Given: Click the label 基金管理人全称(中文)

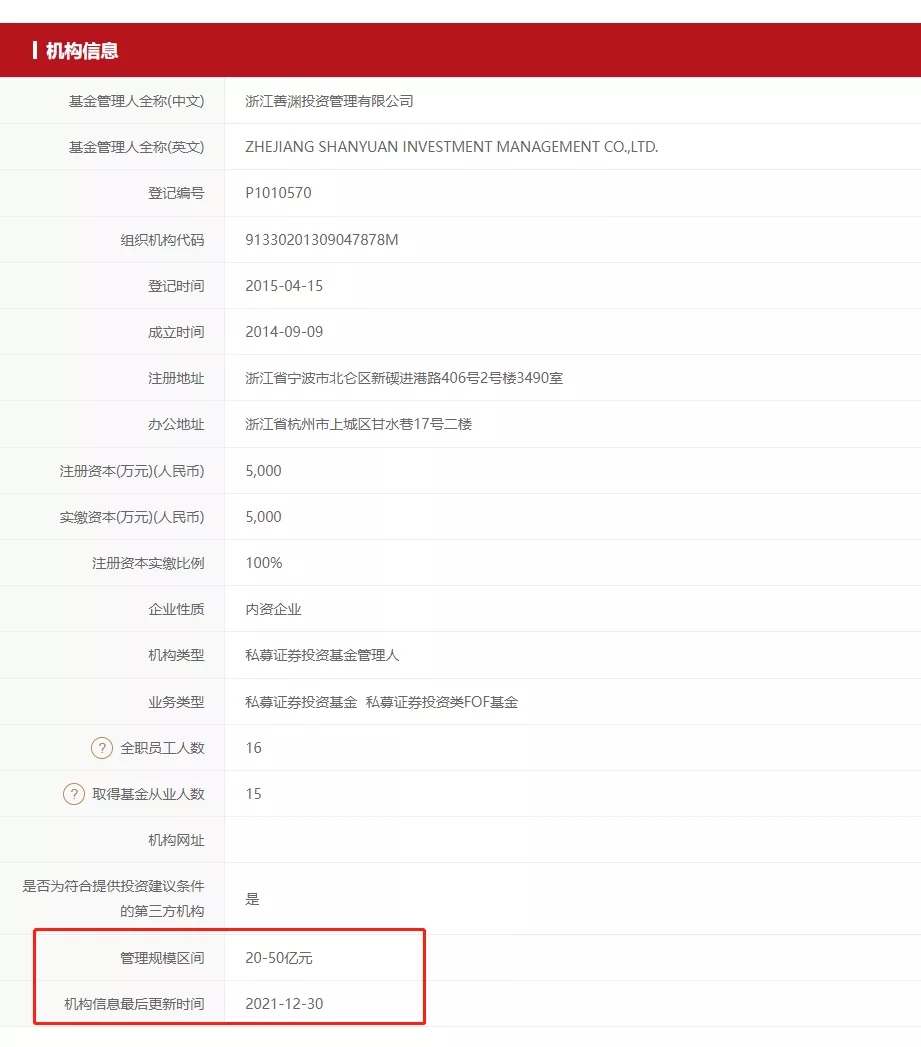Looking at the screenshot, I should (x=136, y=101).
